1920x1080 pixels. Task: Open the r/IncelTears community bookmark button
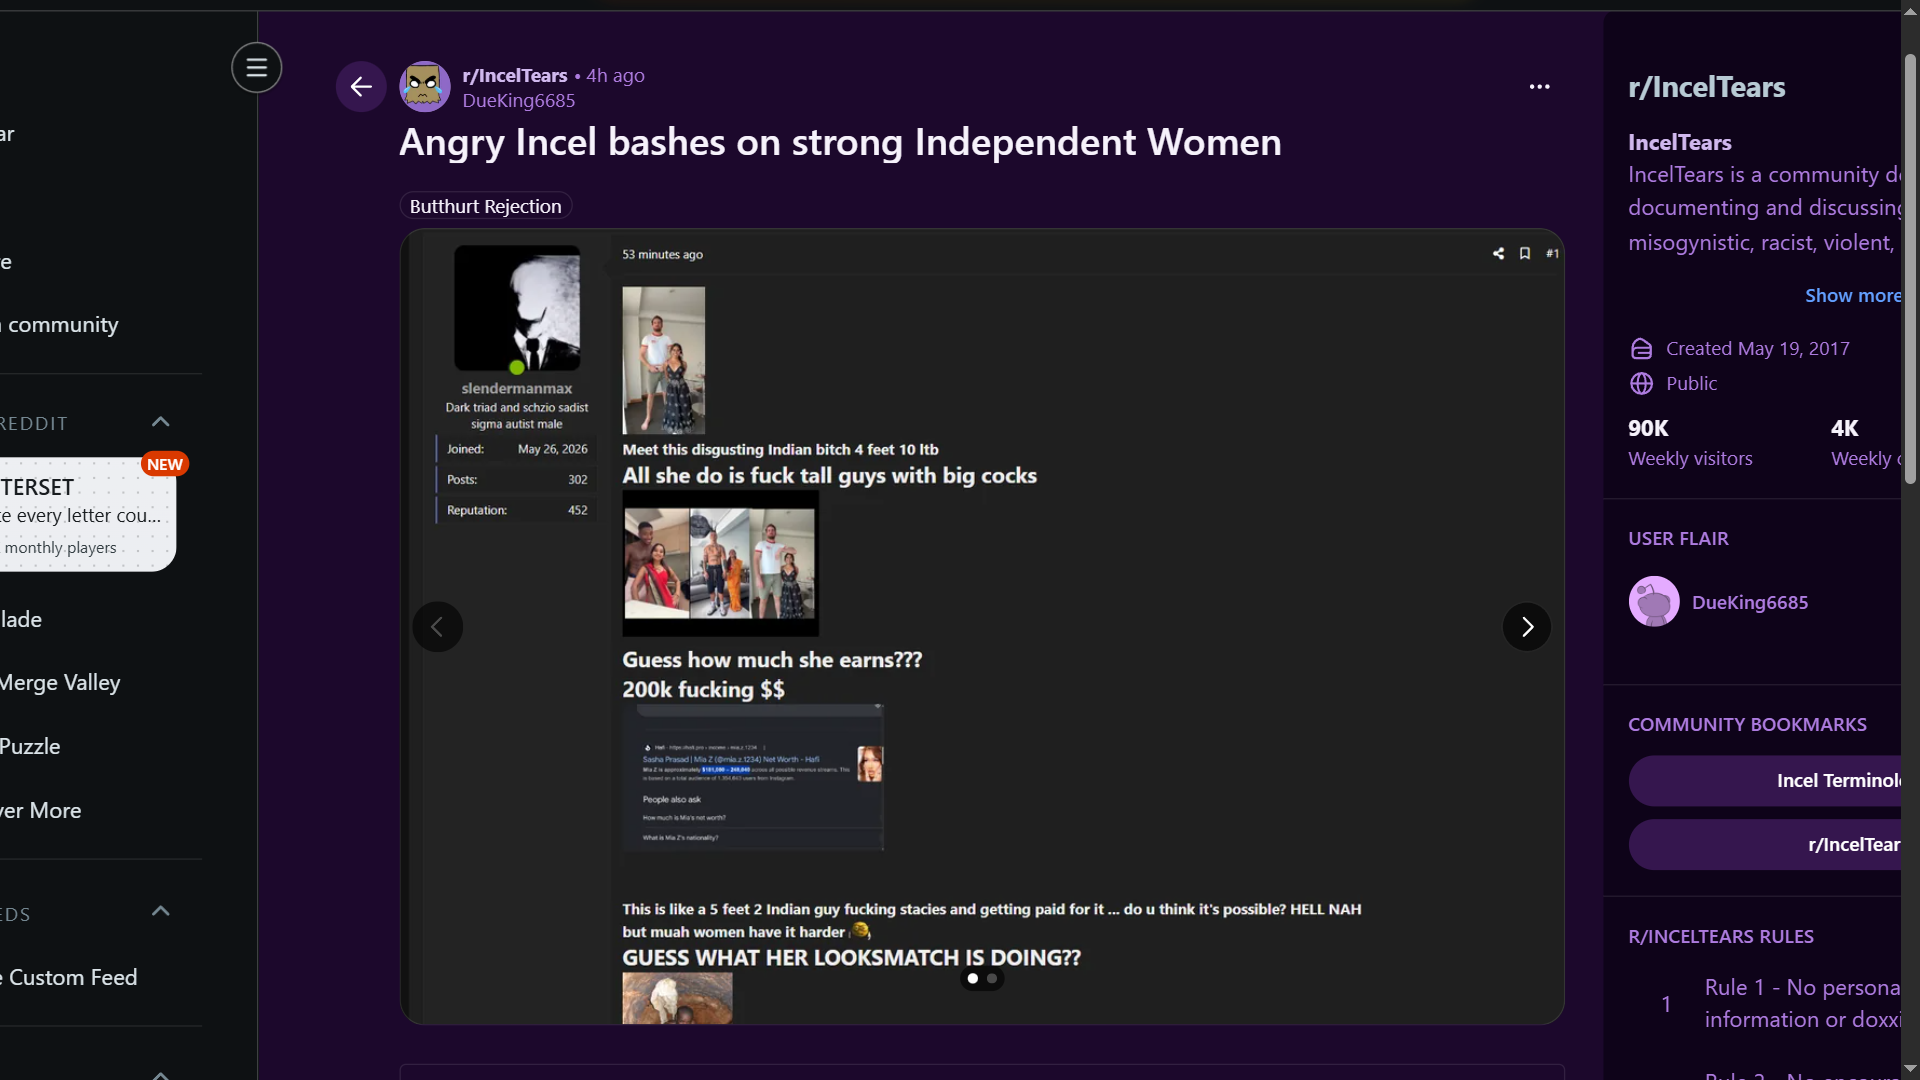point(1765,845)
